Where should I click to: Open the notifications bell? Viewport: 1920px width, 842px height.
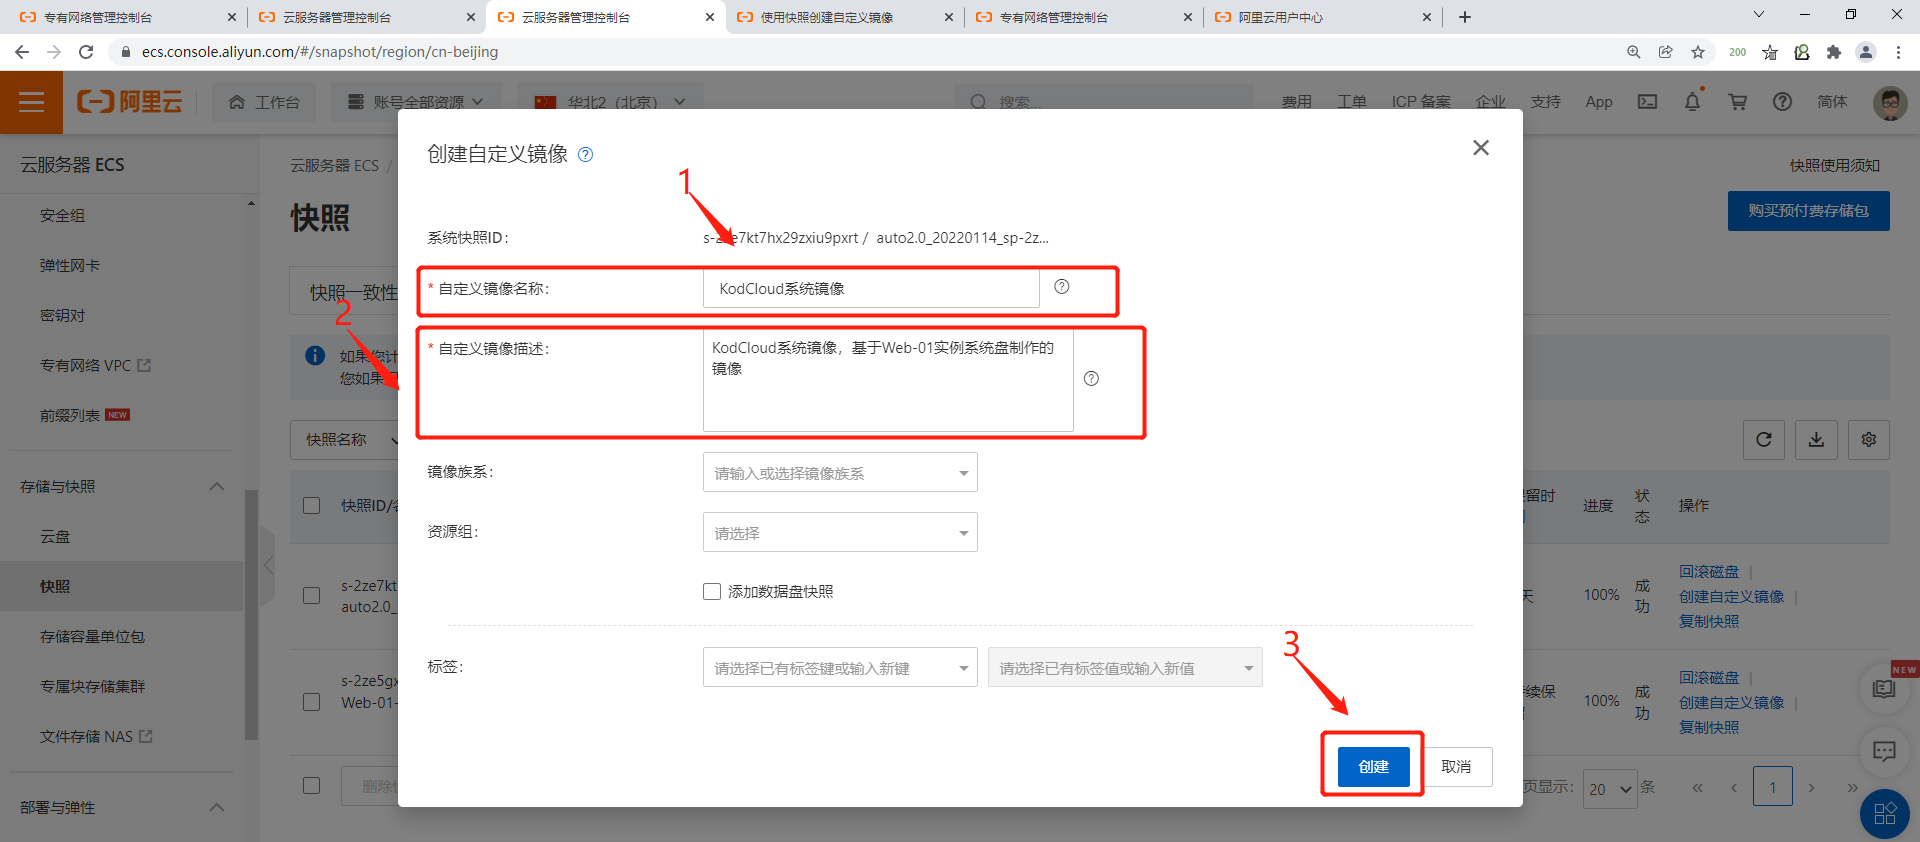[x=1692, y=102]
